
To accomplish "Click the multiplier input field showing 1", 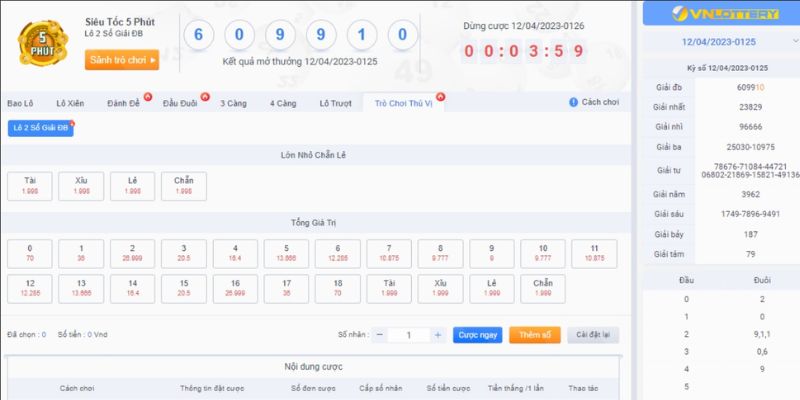I will pyautogui.click(x=409, y=335).
